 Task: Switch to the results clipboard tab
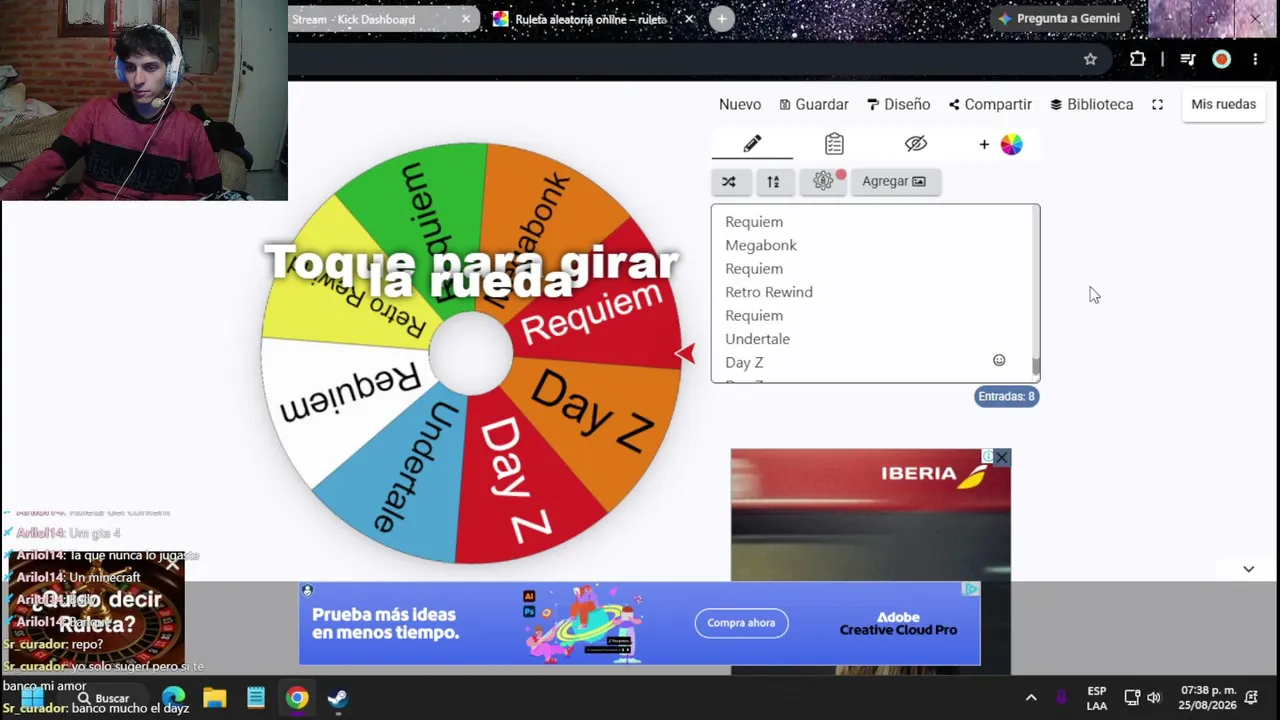point(834,144)
